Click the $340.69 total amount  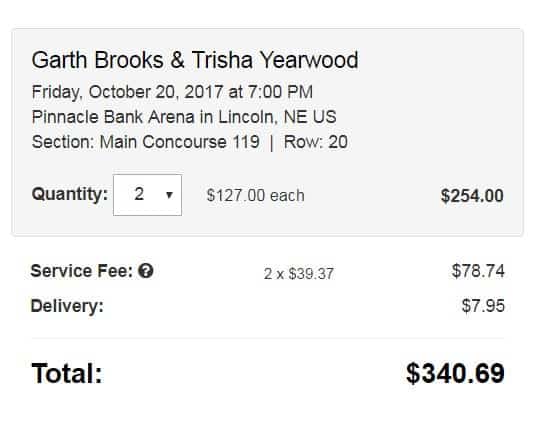455,374
